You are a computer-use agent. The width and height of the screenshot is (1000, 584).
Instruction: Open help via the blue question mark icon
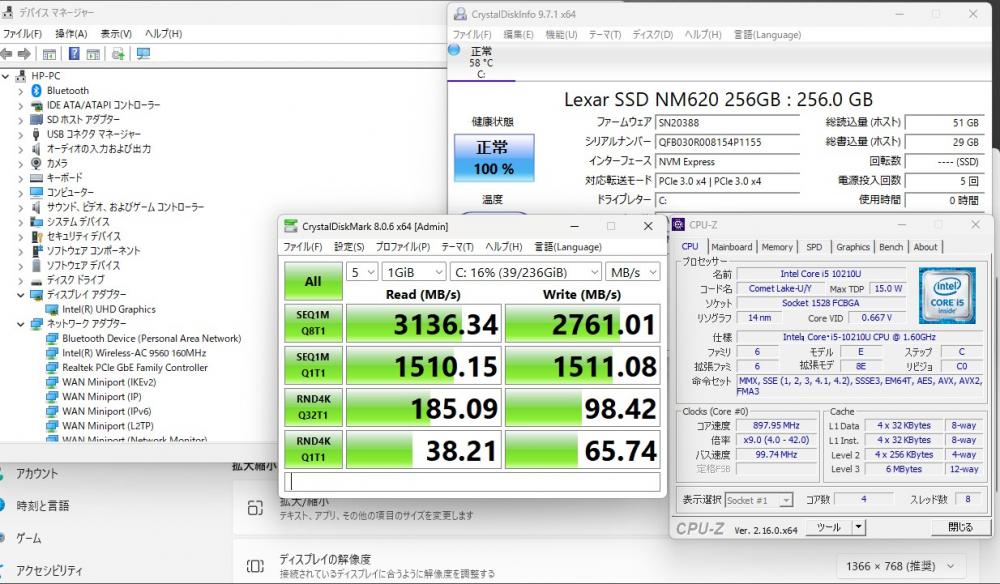tap(74, 54)
